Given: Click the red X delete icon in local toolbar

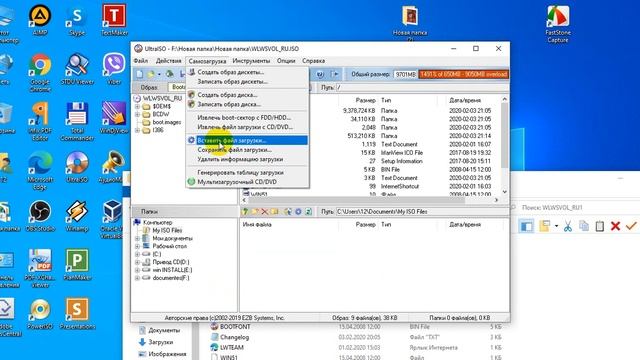Looking at the screenshot, I should click(x=264, y=211).
